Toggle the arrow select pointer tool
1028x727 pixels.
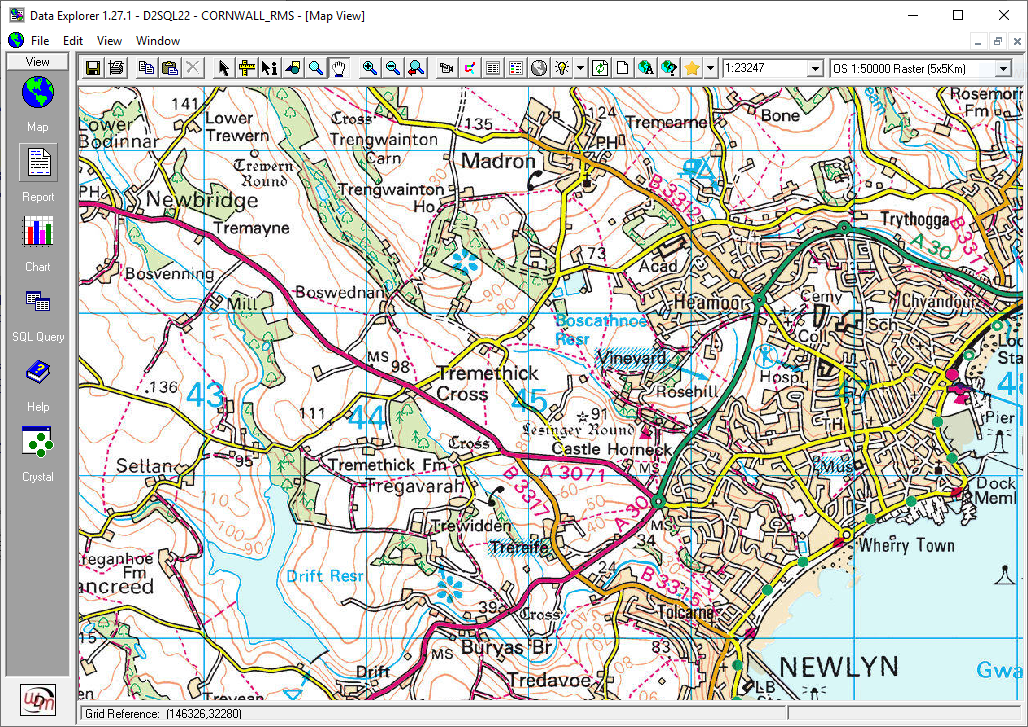click(223, 68)
